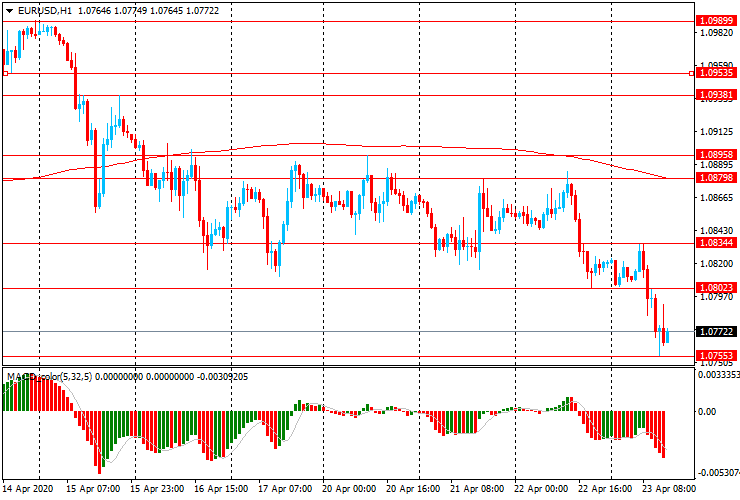
Task: Click the 20 Apr 00:00 time label
Action: tap(349, 489)
